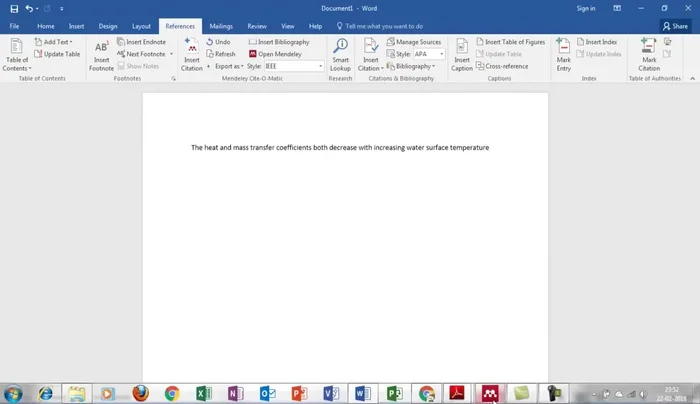Click Insert Table of Authorities icon
This screenshot has height=404, width=700.
[667, 42]
